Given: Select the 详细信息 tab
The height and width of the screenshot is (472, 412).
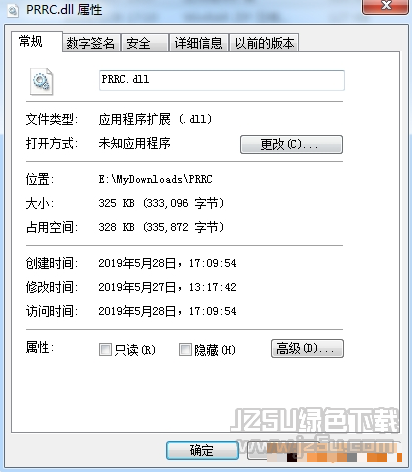Looking at the screenshot, I should pyautogui.click(x=199, y=43).
